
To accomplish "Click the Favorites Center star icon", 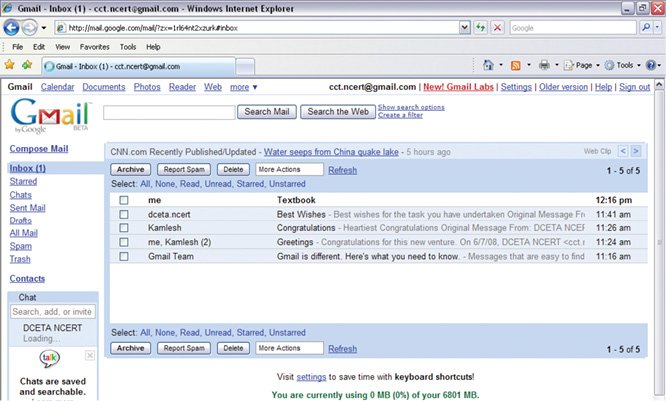I will click(9, 65).
